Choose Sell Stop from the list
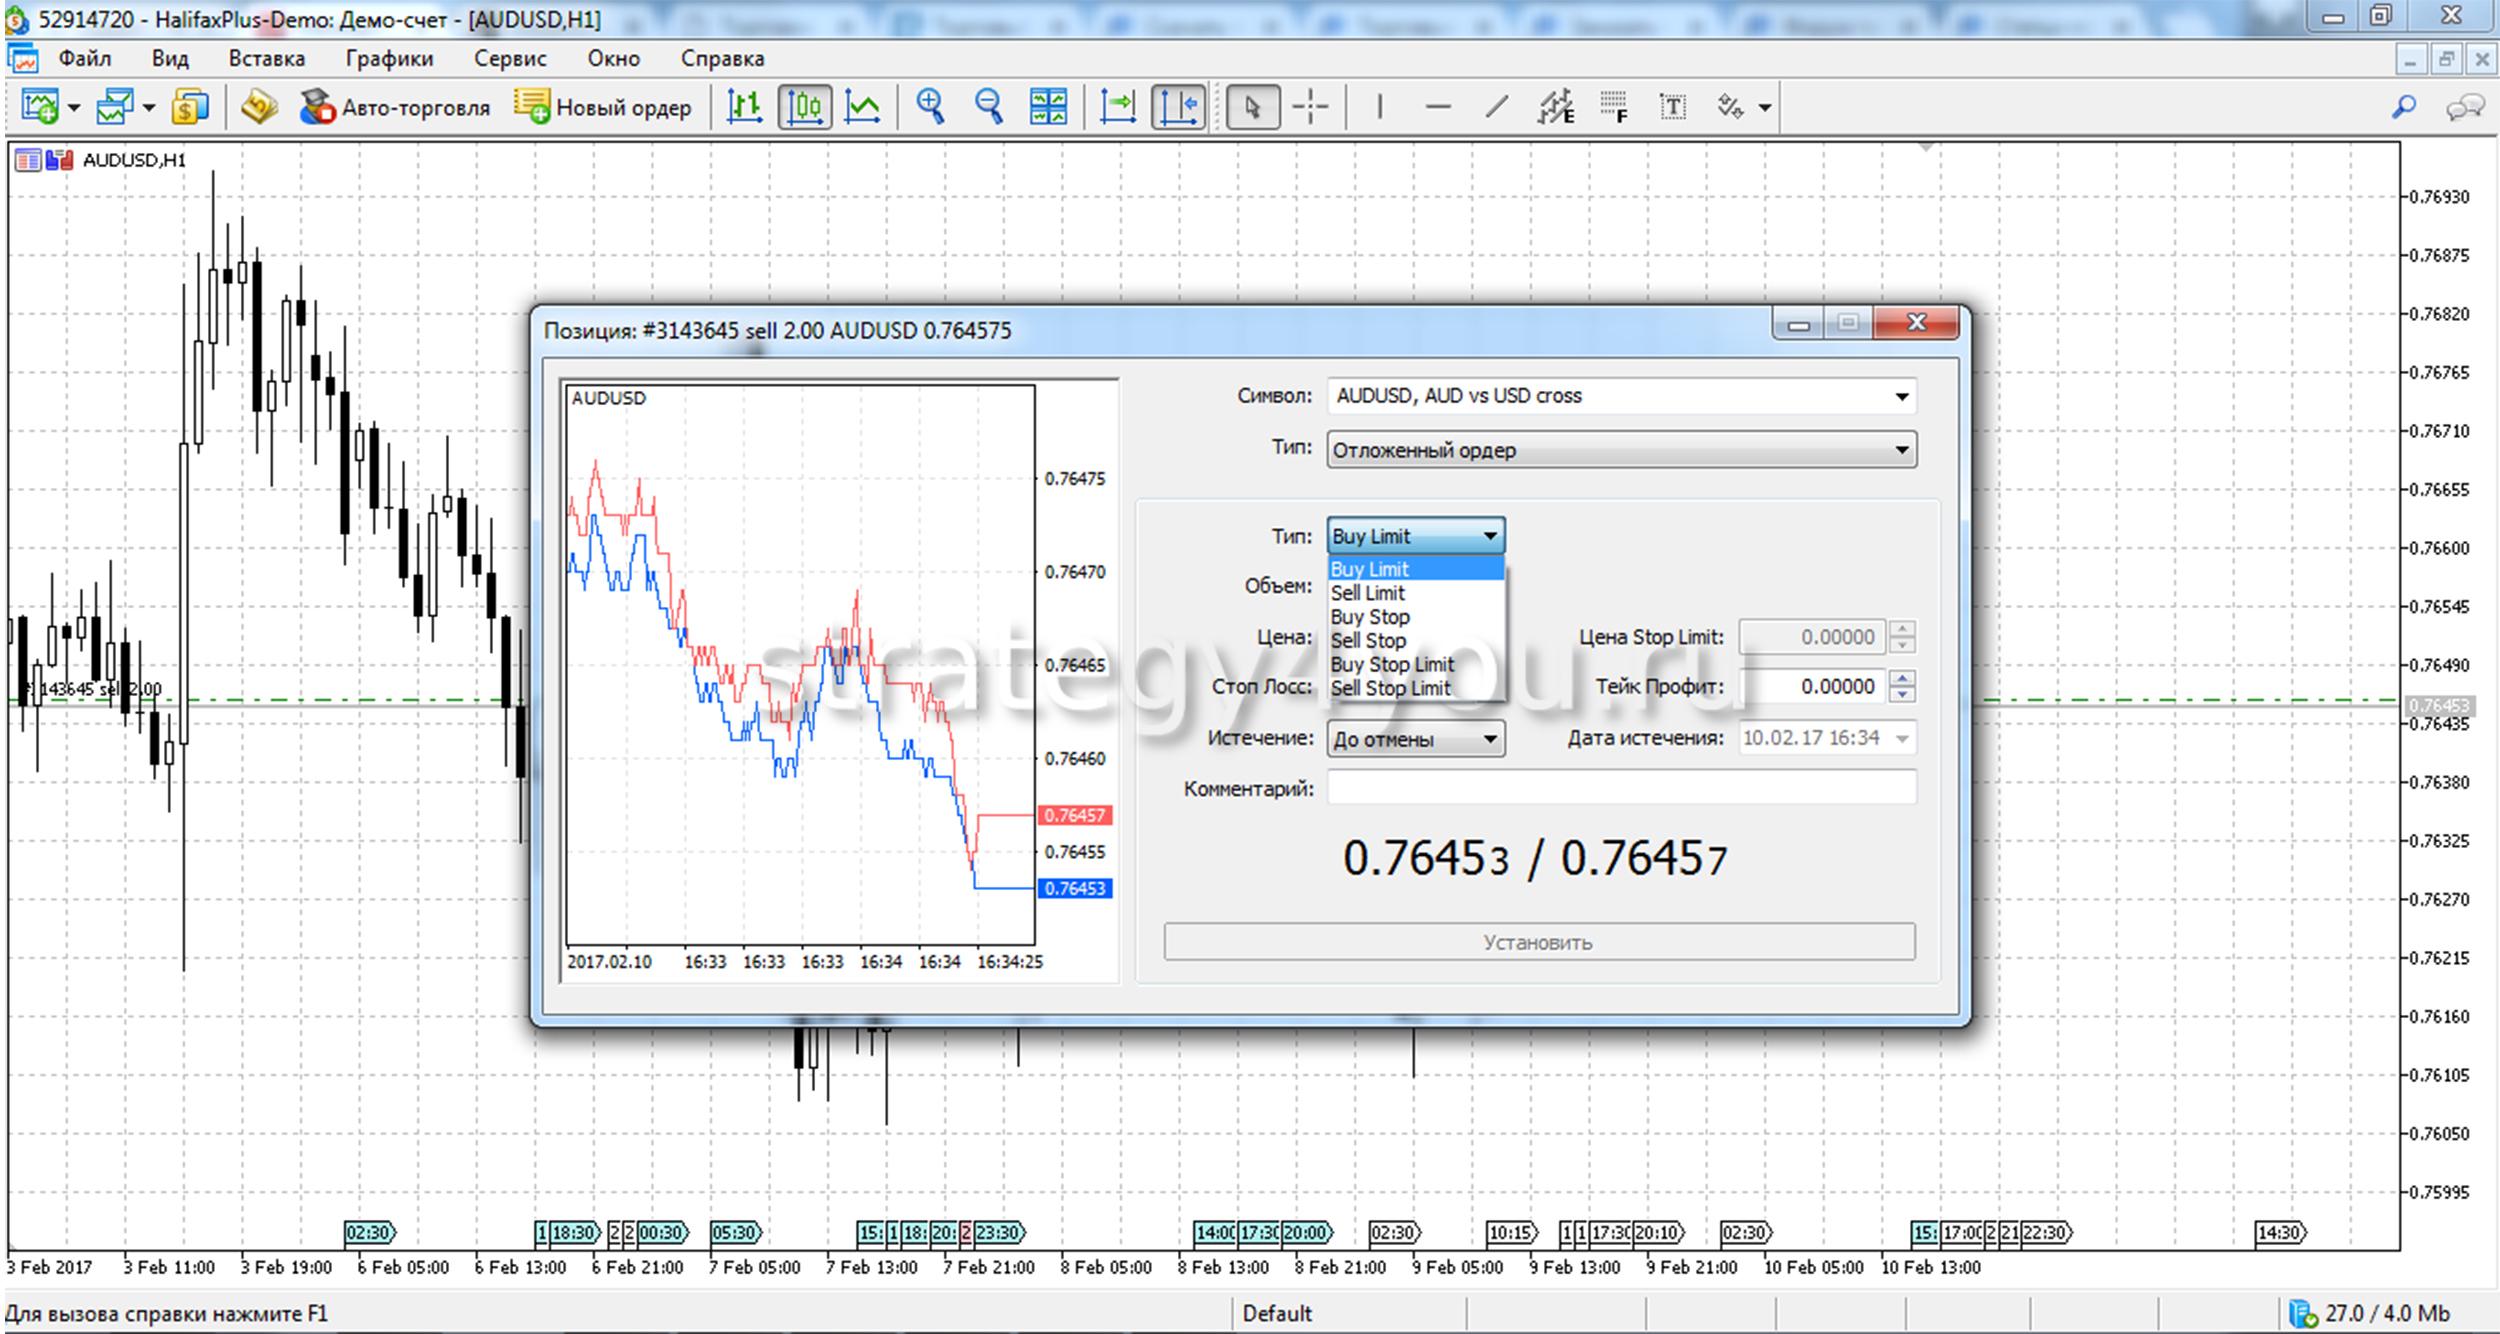This screenshot has width=2500, height=1334. pos(1368,641)
